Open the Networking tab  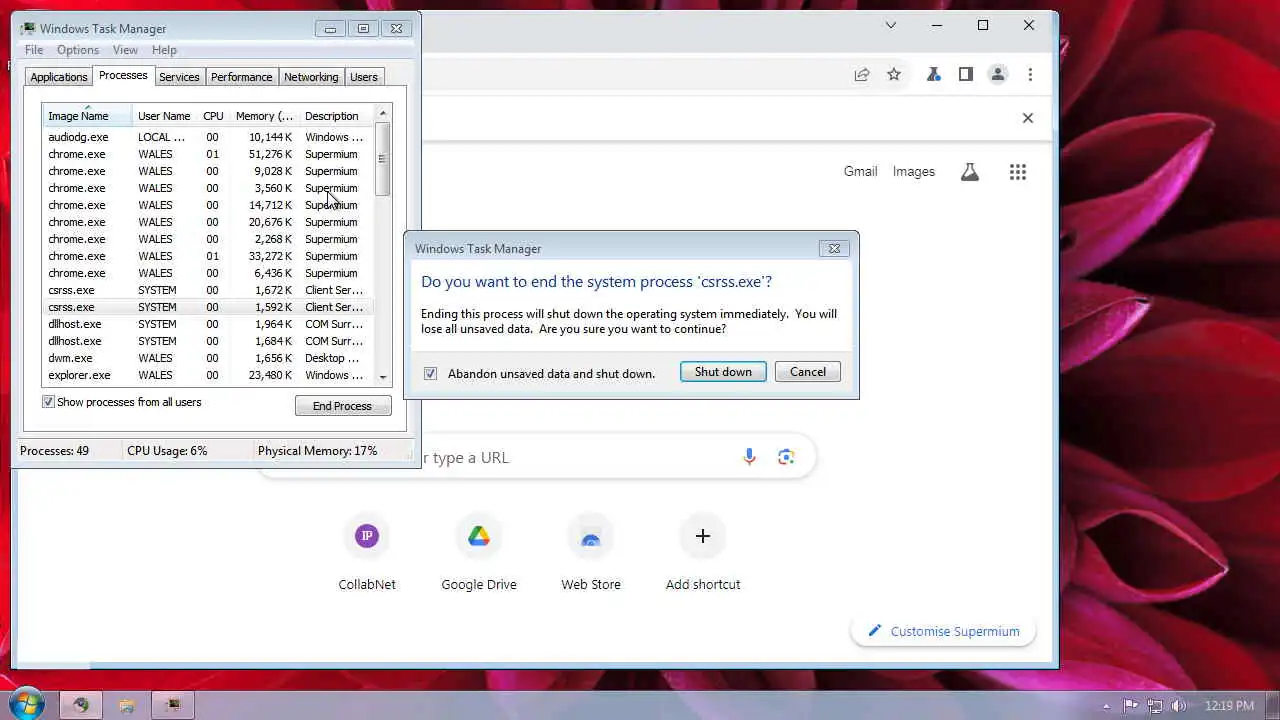click(311, 77)
